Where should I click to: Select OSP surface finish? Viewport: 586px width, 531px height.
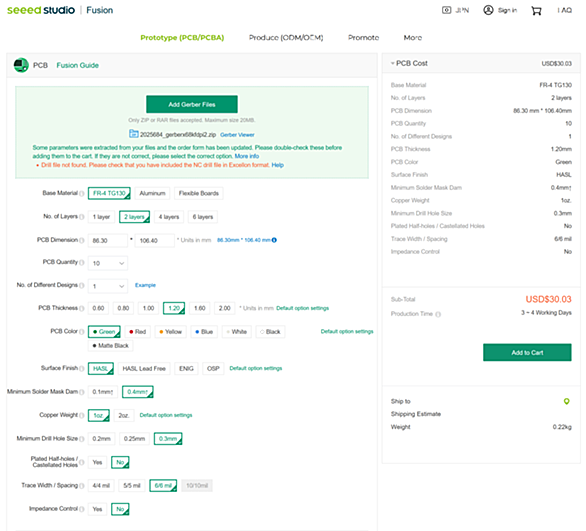213,368
